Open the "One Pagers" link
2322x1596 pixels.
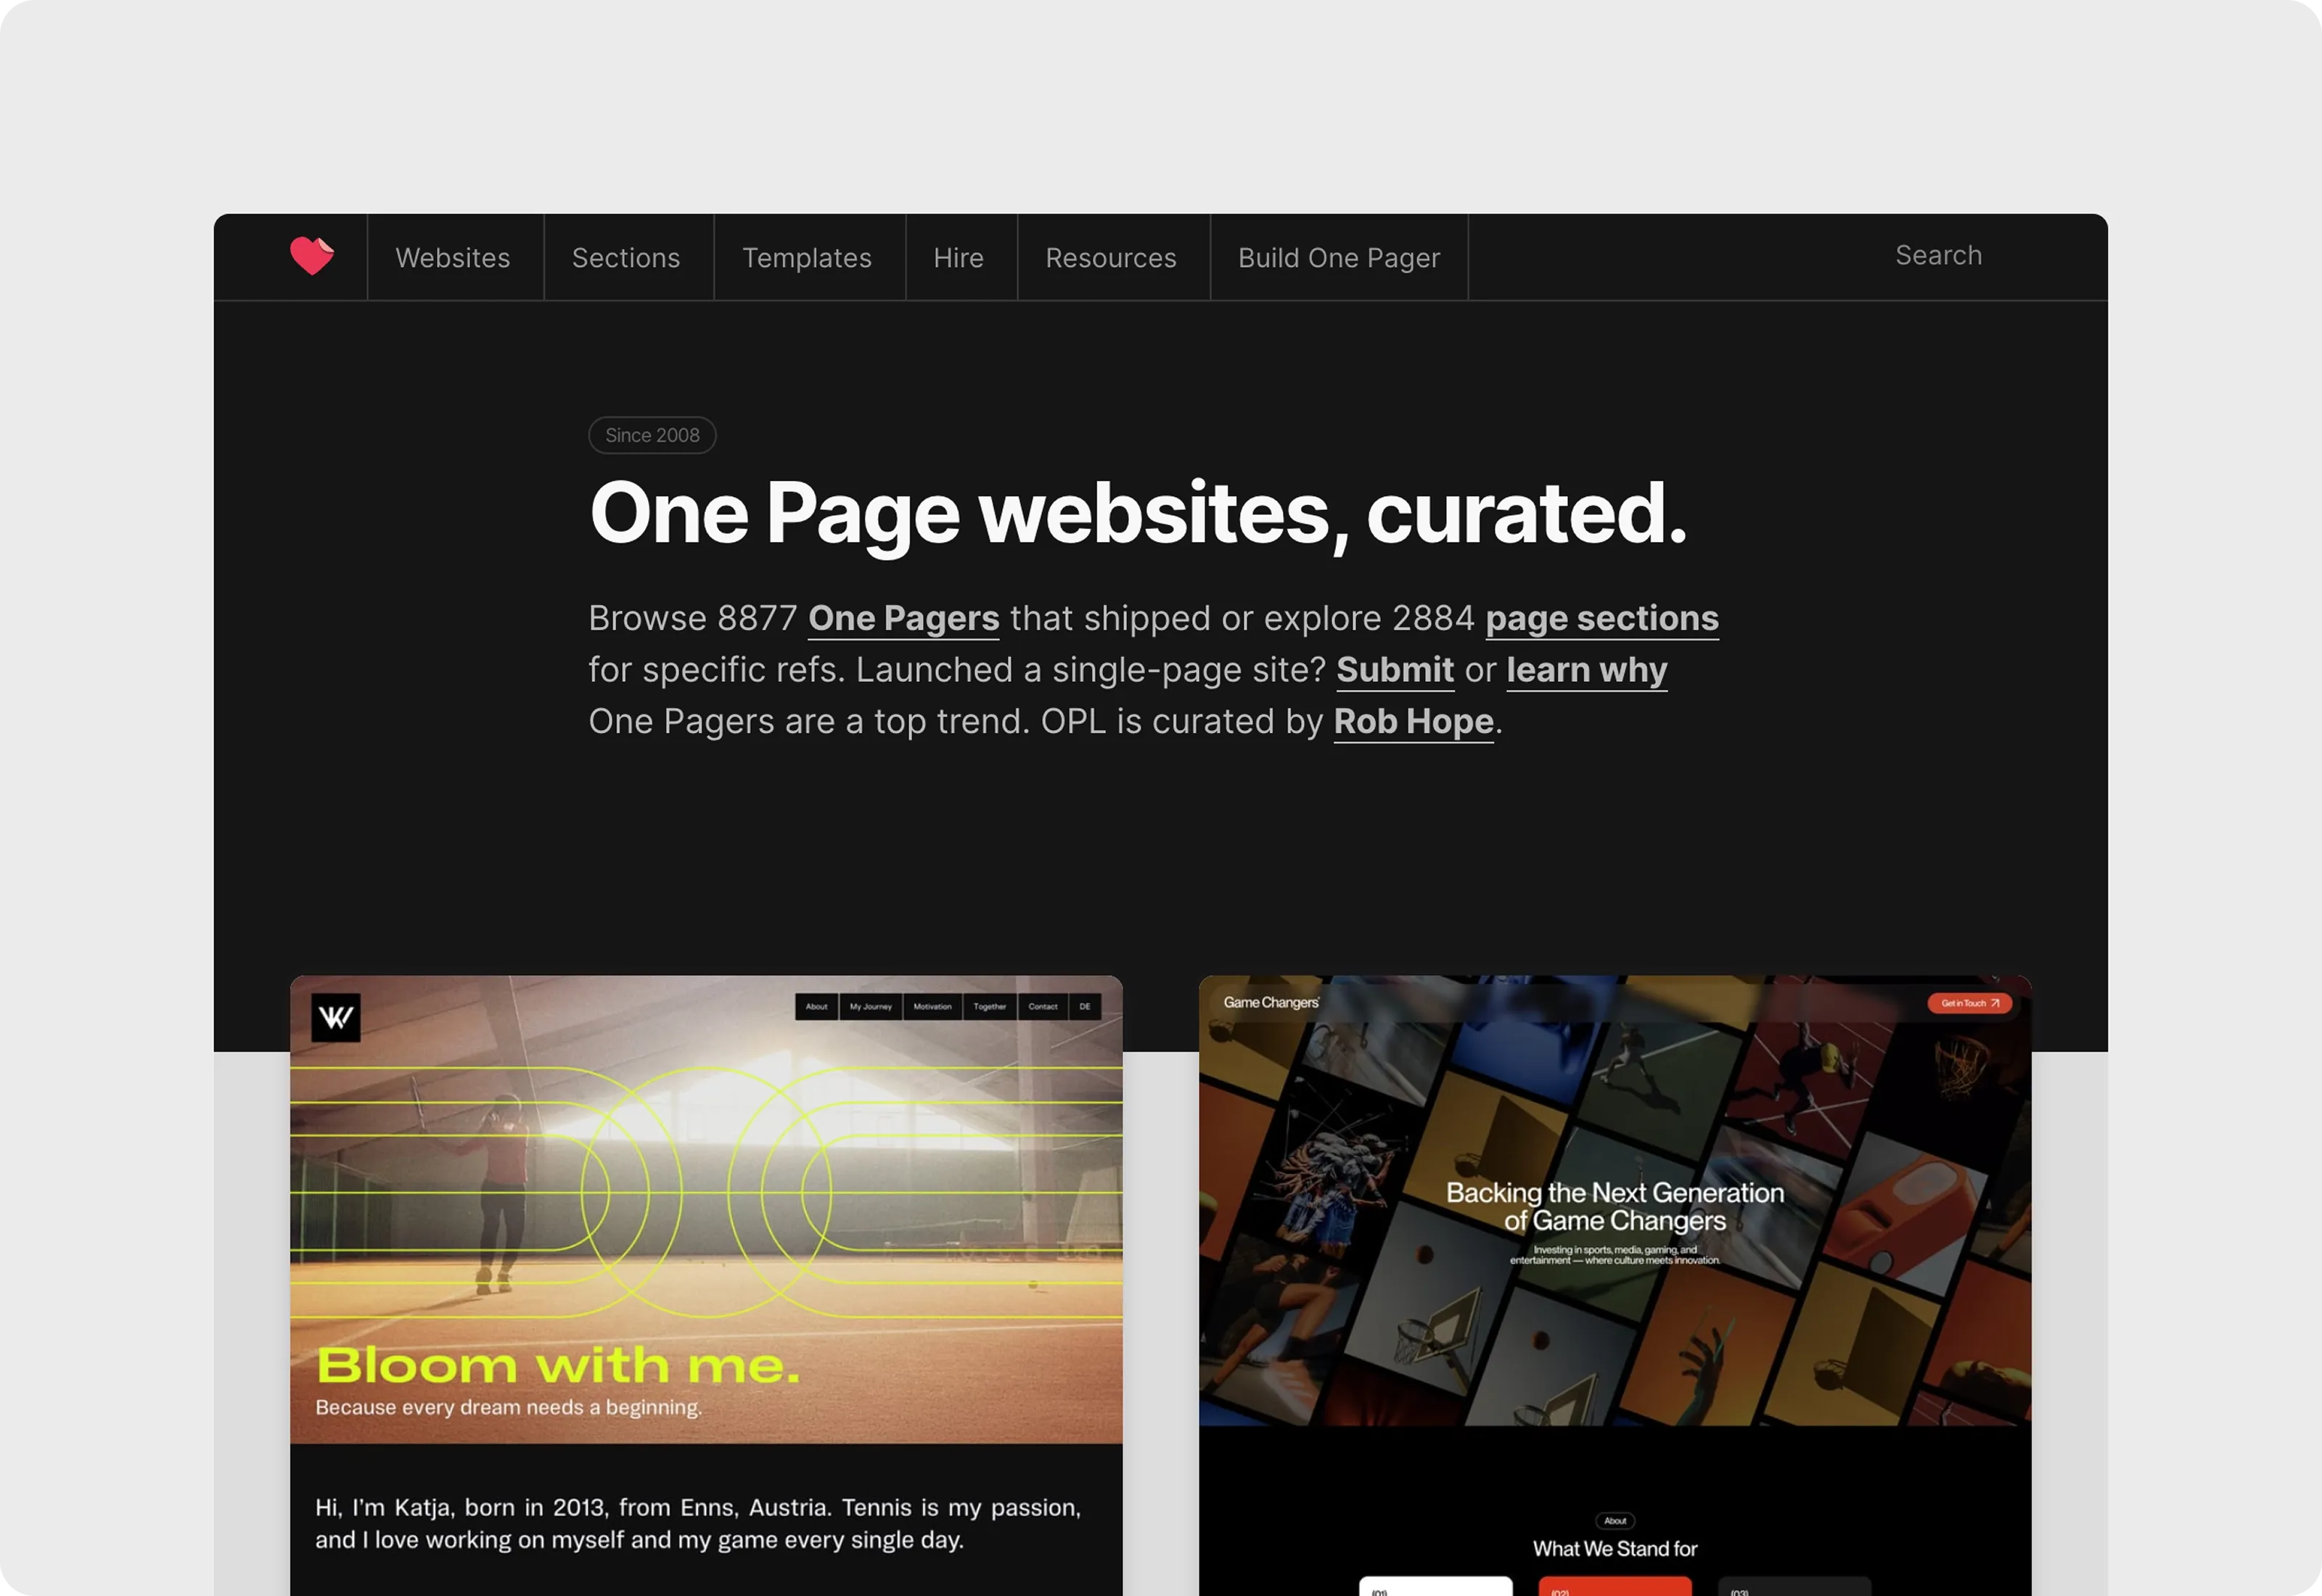903,618
